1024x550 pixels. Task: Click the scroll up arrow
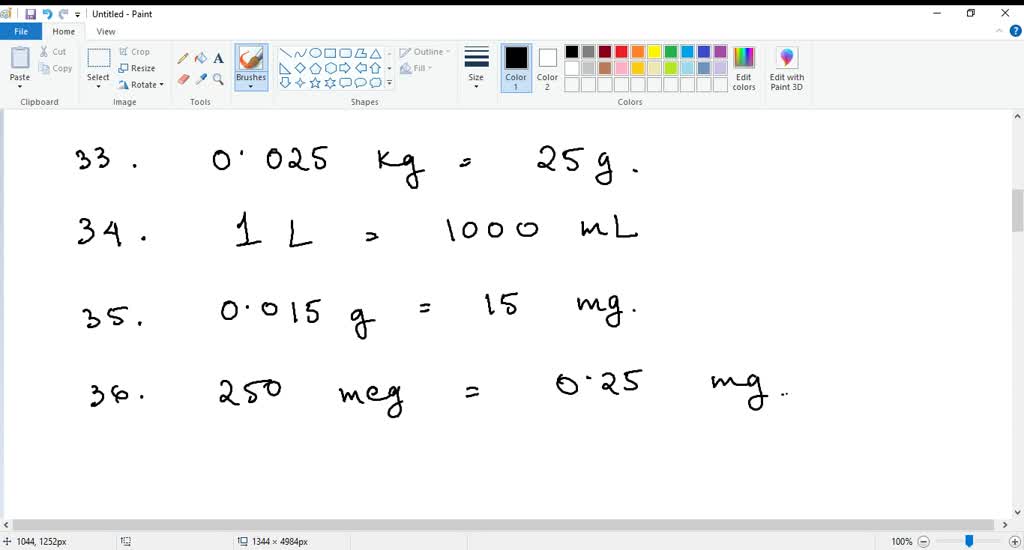point(1017,117)
